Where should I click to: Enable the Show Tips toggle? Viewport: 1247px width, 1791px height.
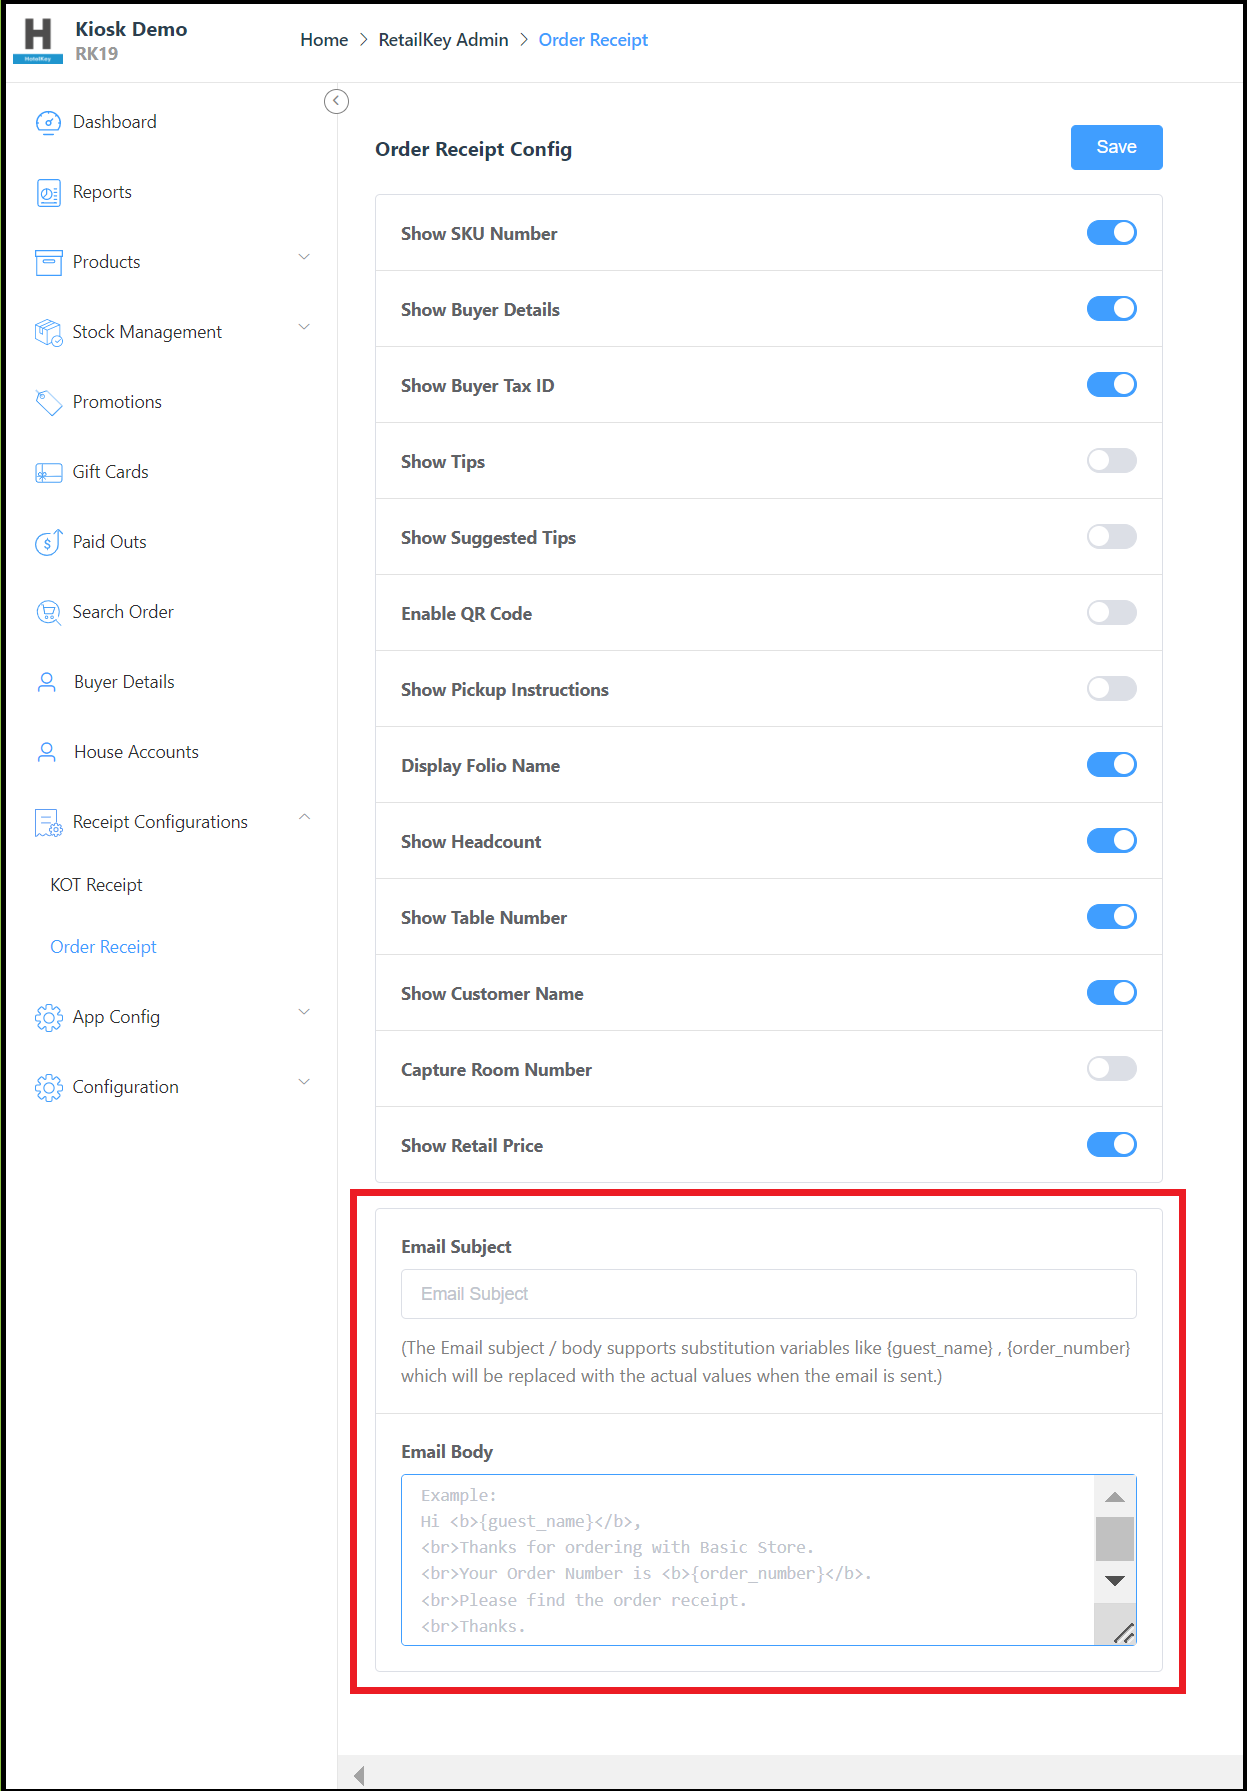pyautogui.click(x=1111, y=461)
